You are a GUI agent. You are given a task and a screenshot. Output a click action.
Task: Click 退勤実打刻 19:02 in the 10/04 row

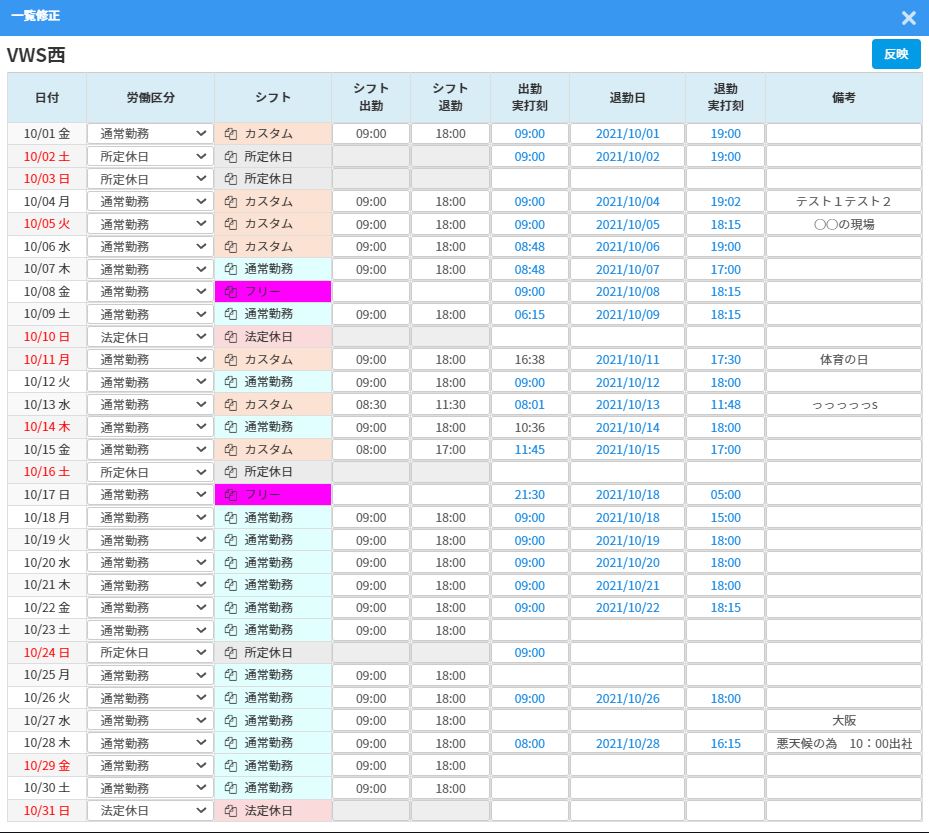click(726, 201)
